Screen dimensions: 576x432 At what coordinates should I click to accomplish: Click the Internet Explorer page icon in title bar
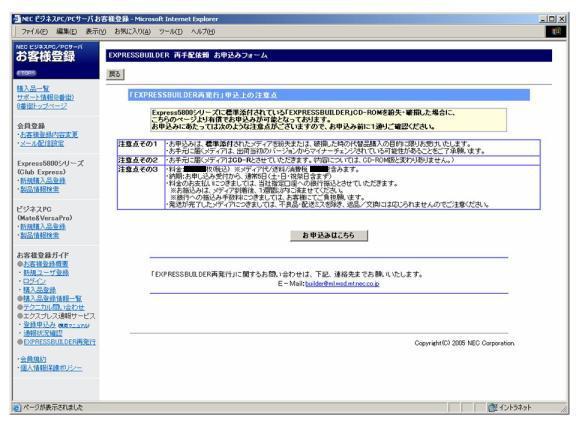tap(17, 19)
